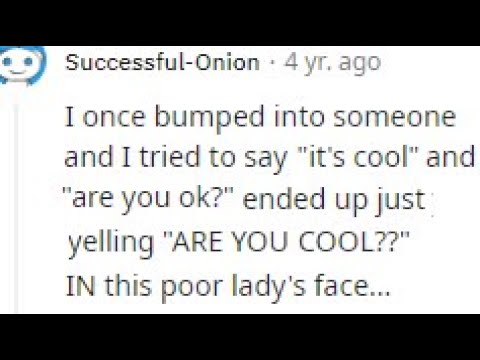Open the '4 yr. ago' comment permalink
Image resolution: width=480 pixels, height=360 pixels.
pyautogui.click(x=332, y=62)
